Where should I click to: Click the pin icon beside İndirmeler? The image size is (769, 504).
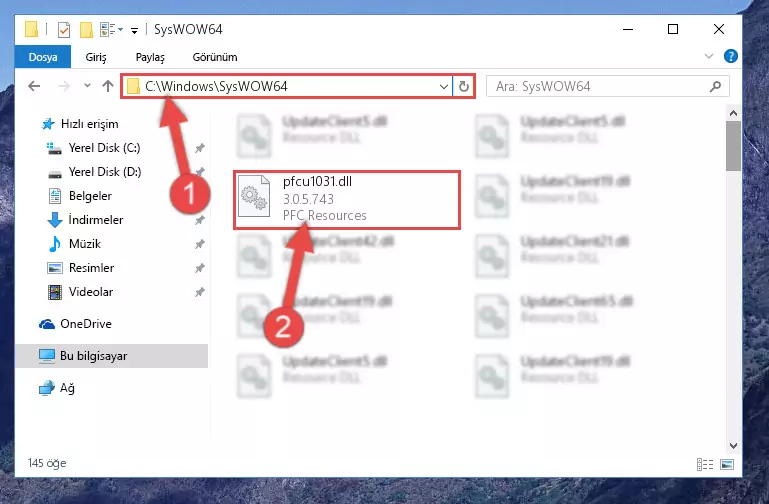[200, 220]
